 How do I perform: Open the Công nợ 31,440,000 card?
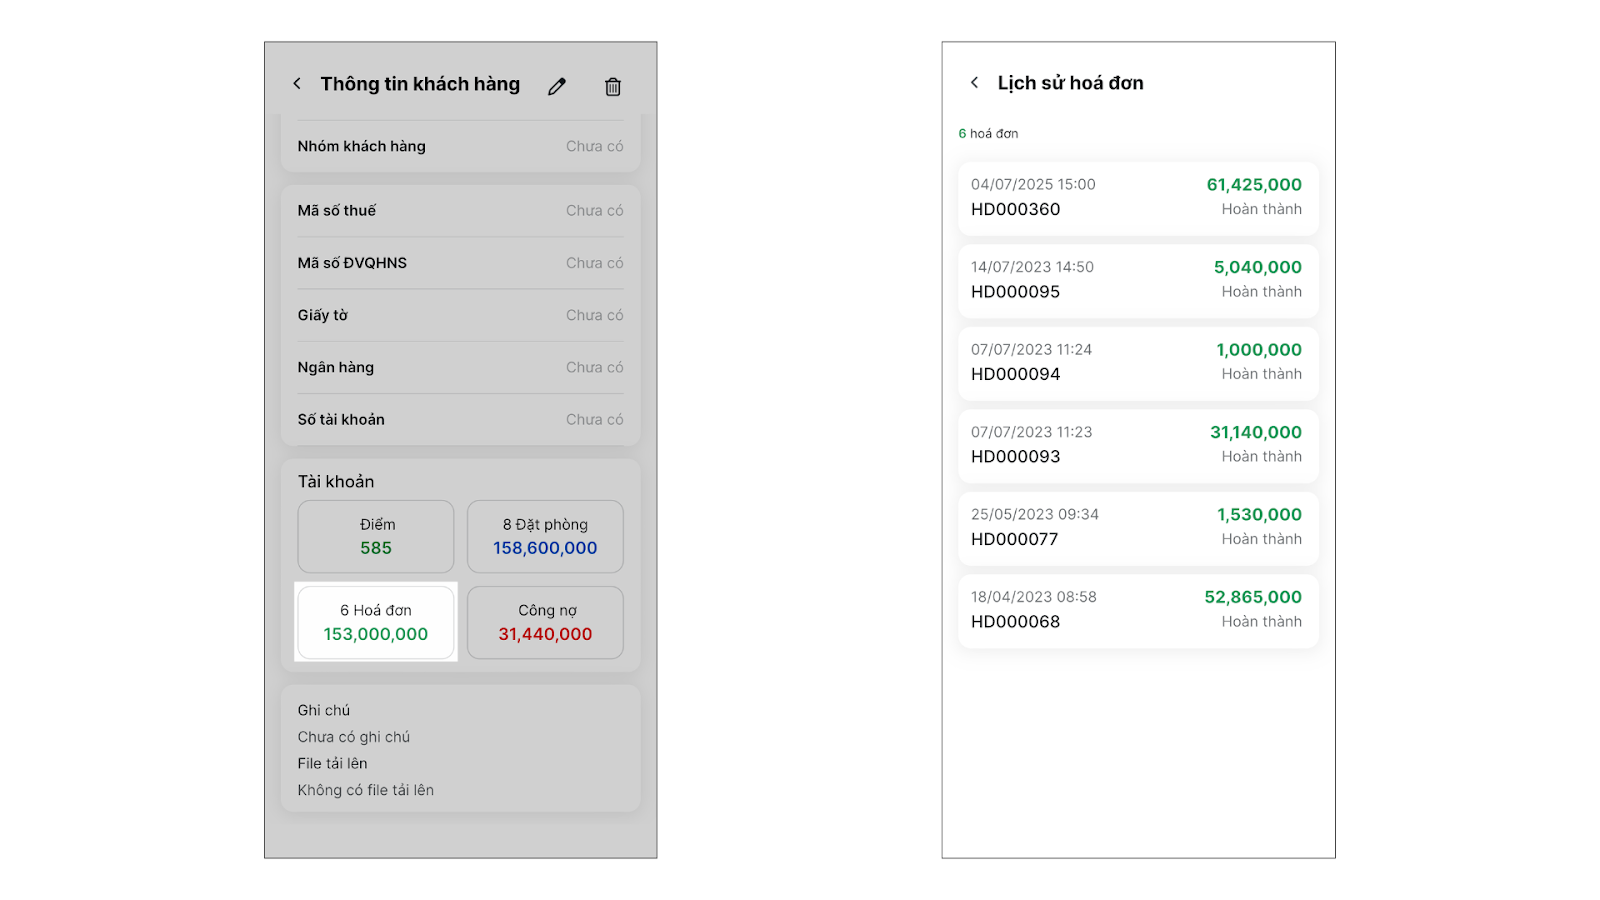click(545, 622)
